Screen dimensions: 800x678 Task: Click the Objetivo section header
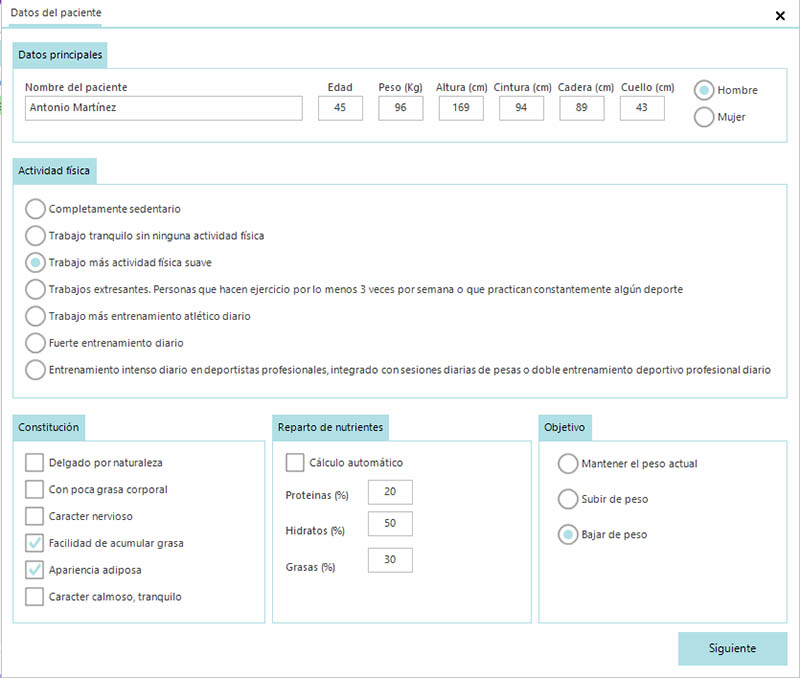pyautogui.click(x=565, y=428)
